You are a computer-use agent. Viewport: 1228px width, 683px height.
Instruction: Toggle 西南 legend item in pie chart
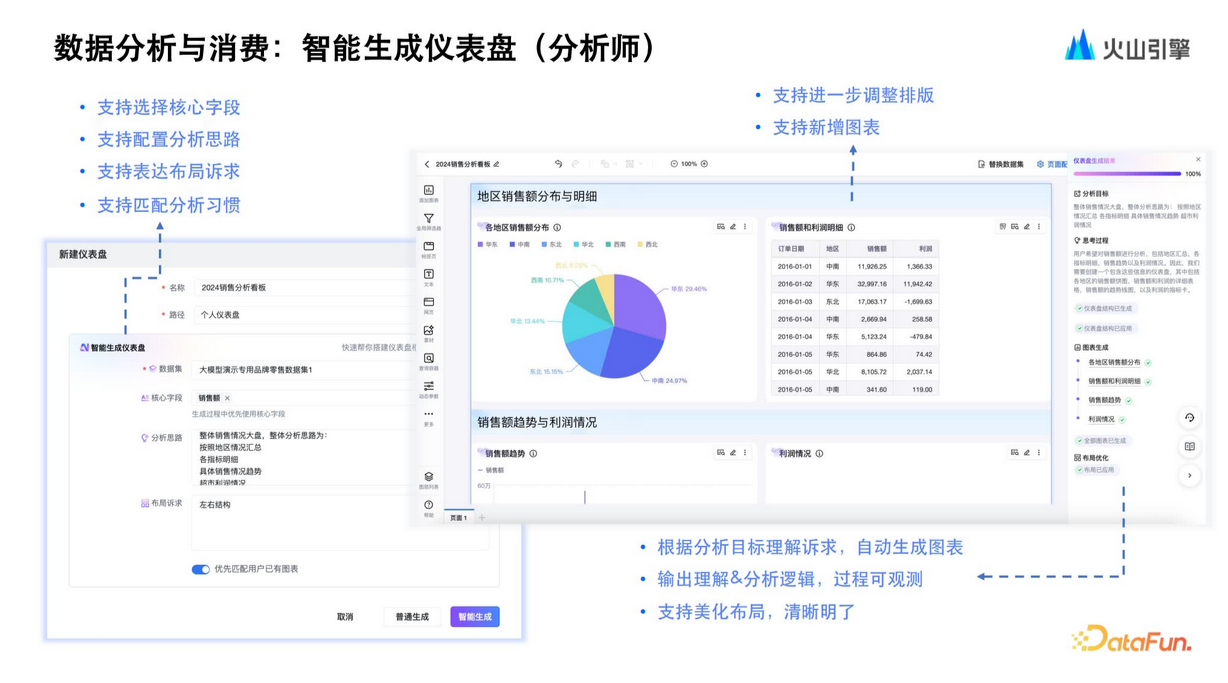(x=616, y=244)
